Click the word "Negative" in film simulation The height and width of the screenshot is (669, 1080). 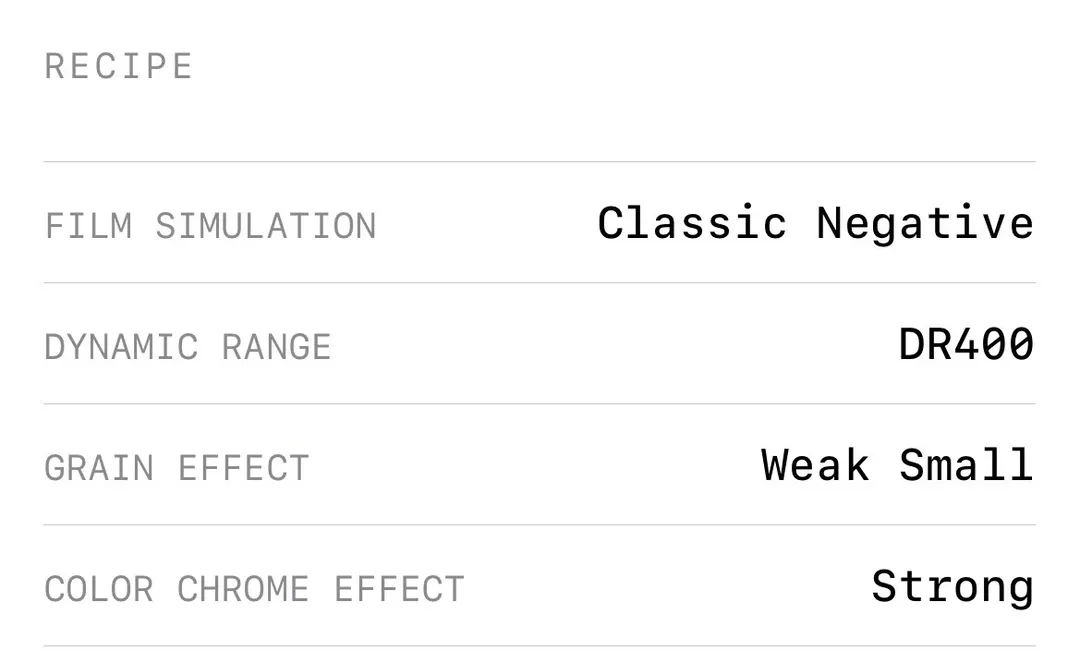925,223
